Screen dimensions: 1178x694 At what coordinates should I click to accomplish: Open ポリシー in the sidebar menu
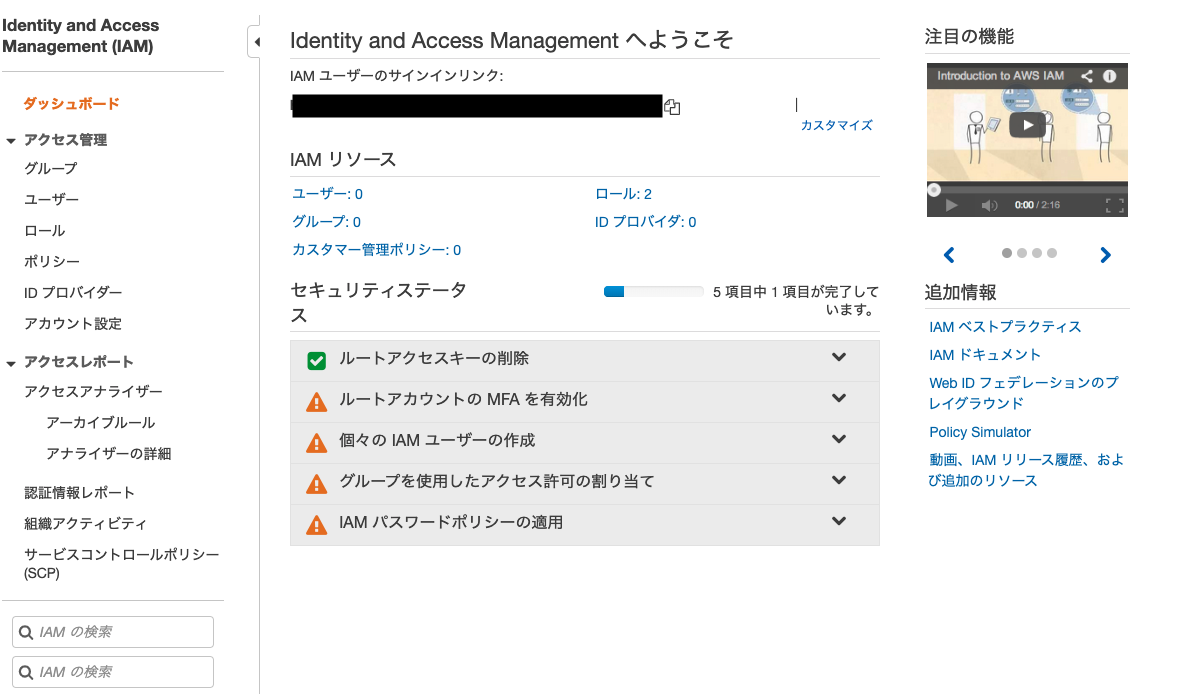point(51,261)
